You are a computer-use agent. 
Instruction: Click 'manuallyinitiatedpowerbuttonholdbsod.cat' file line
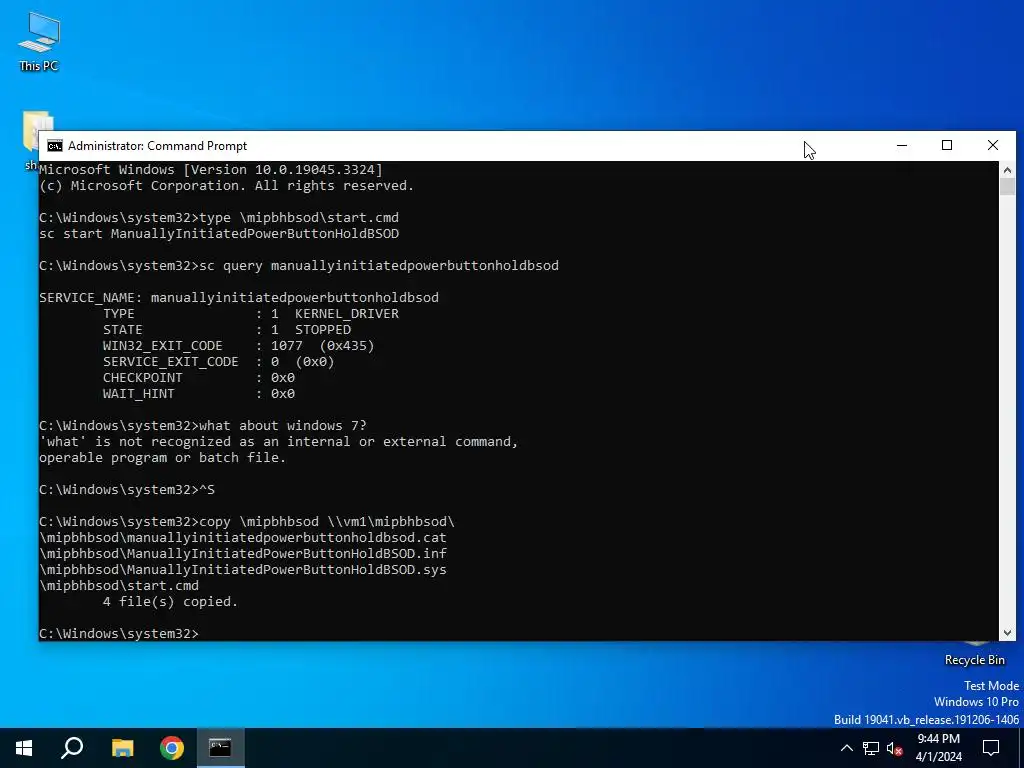[243, 537]
